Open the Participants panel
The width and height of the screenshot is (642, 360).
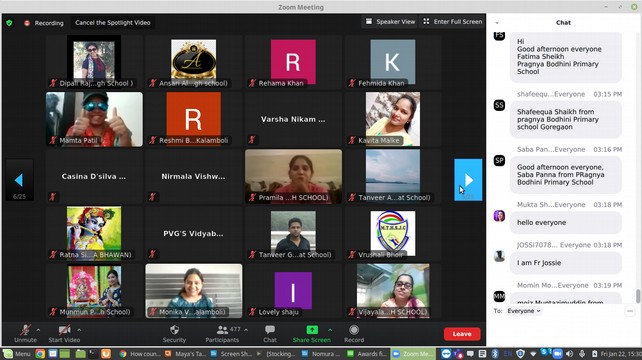(x=222, y=333)
